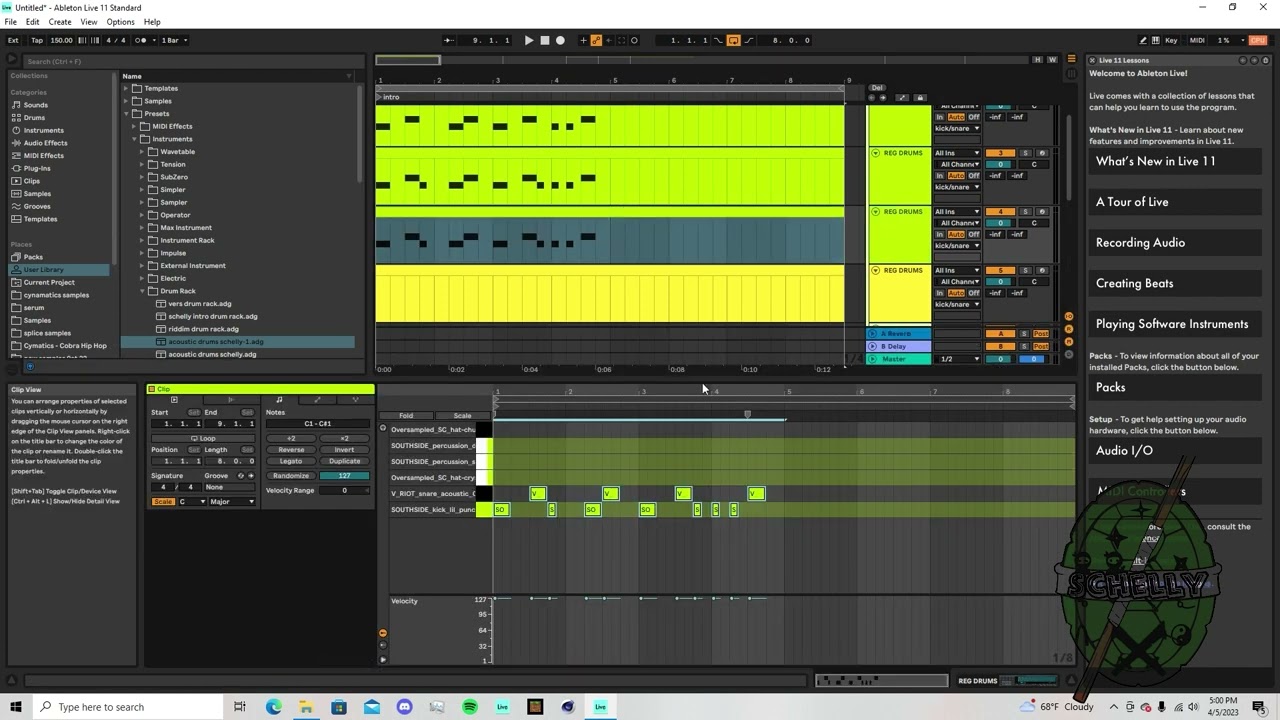
Task: Toggle the headphone note preview icon
Action: 383,429
